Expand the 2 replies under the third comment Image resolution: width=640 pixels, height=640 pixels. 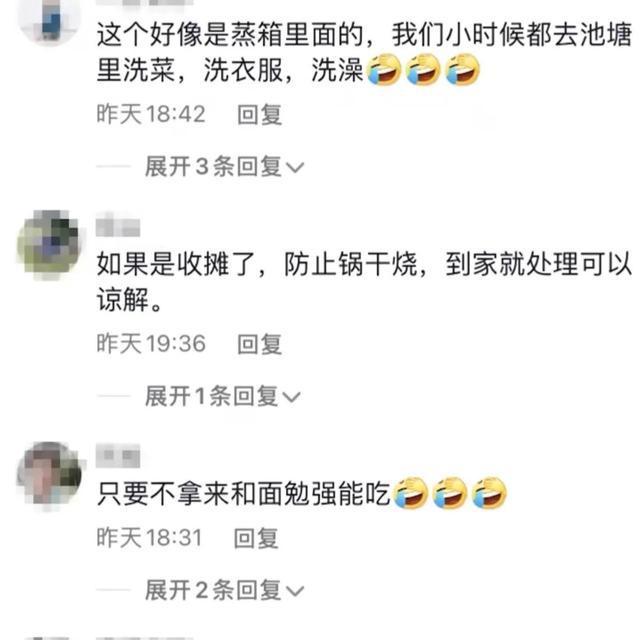(224, 590)
